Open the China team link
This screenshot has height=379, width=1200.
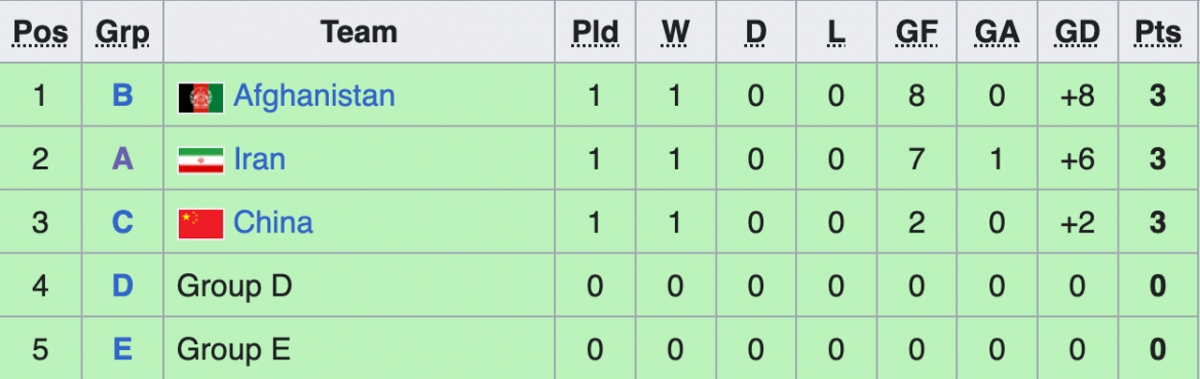273,222
